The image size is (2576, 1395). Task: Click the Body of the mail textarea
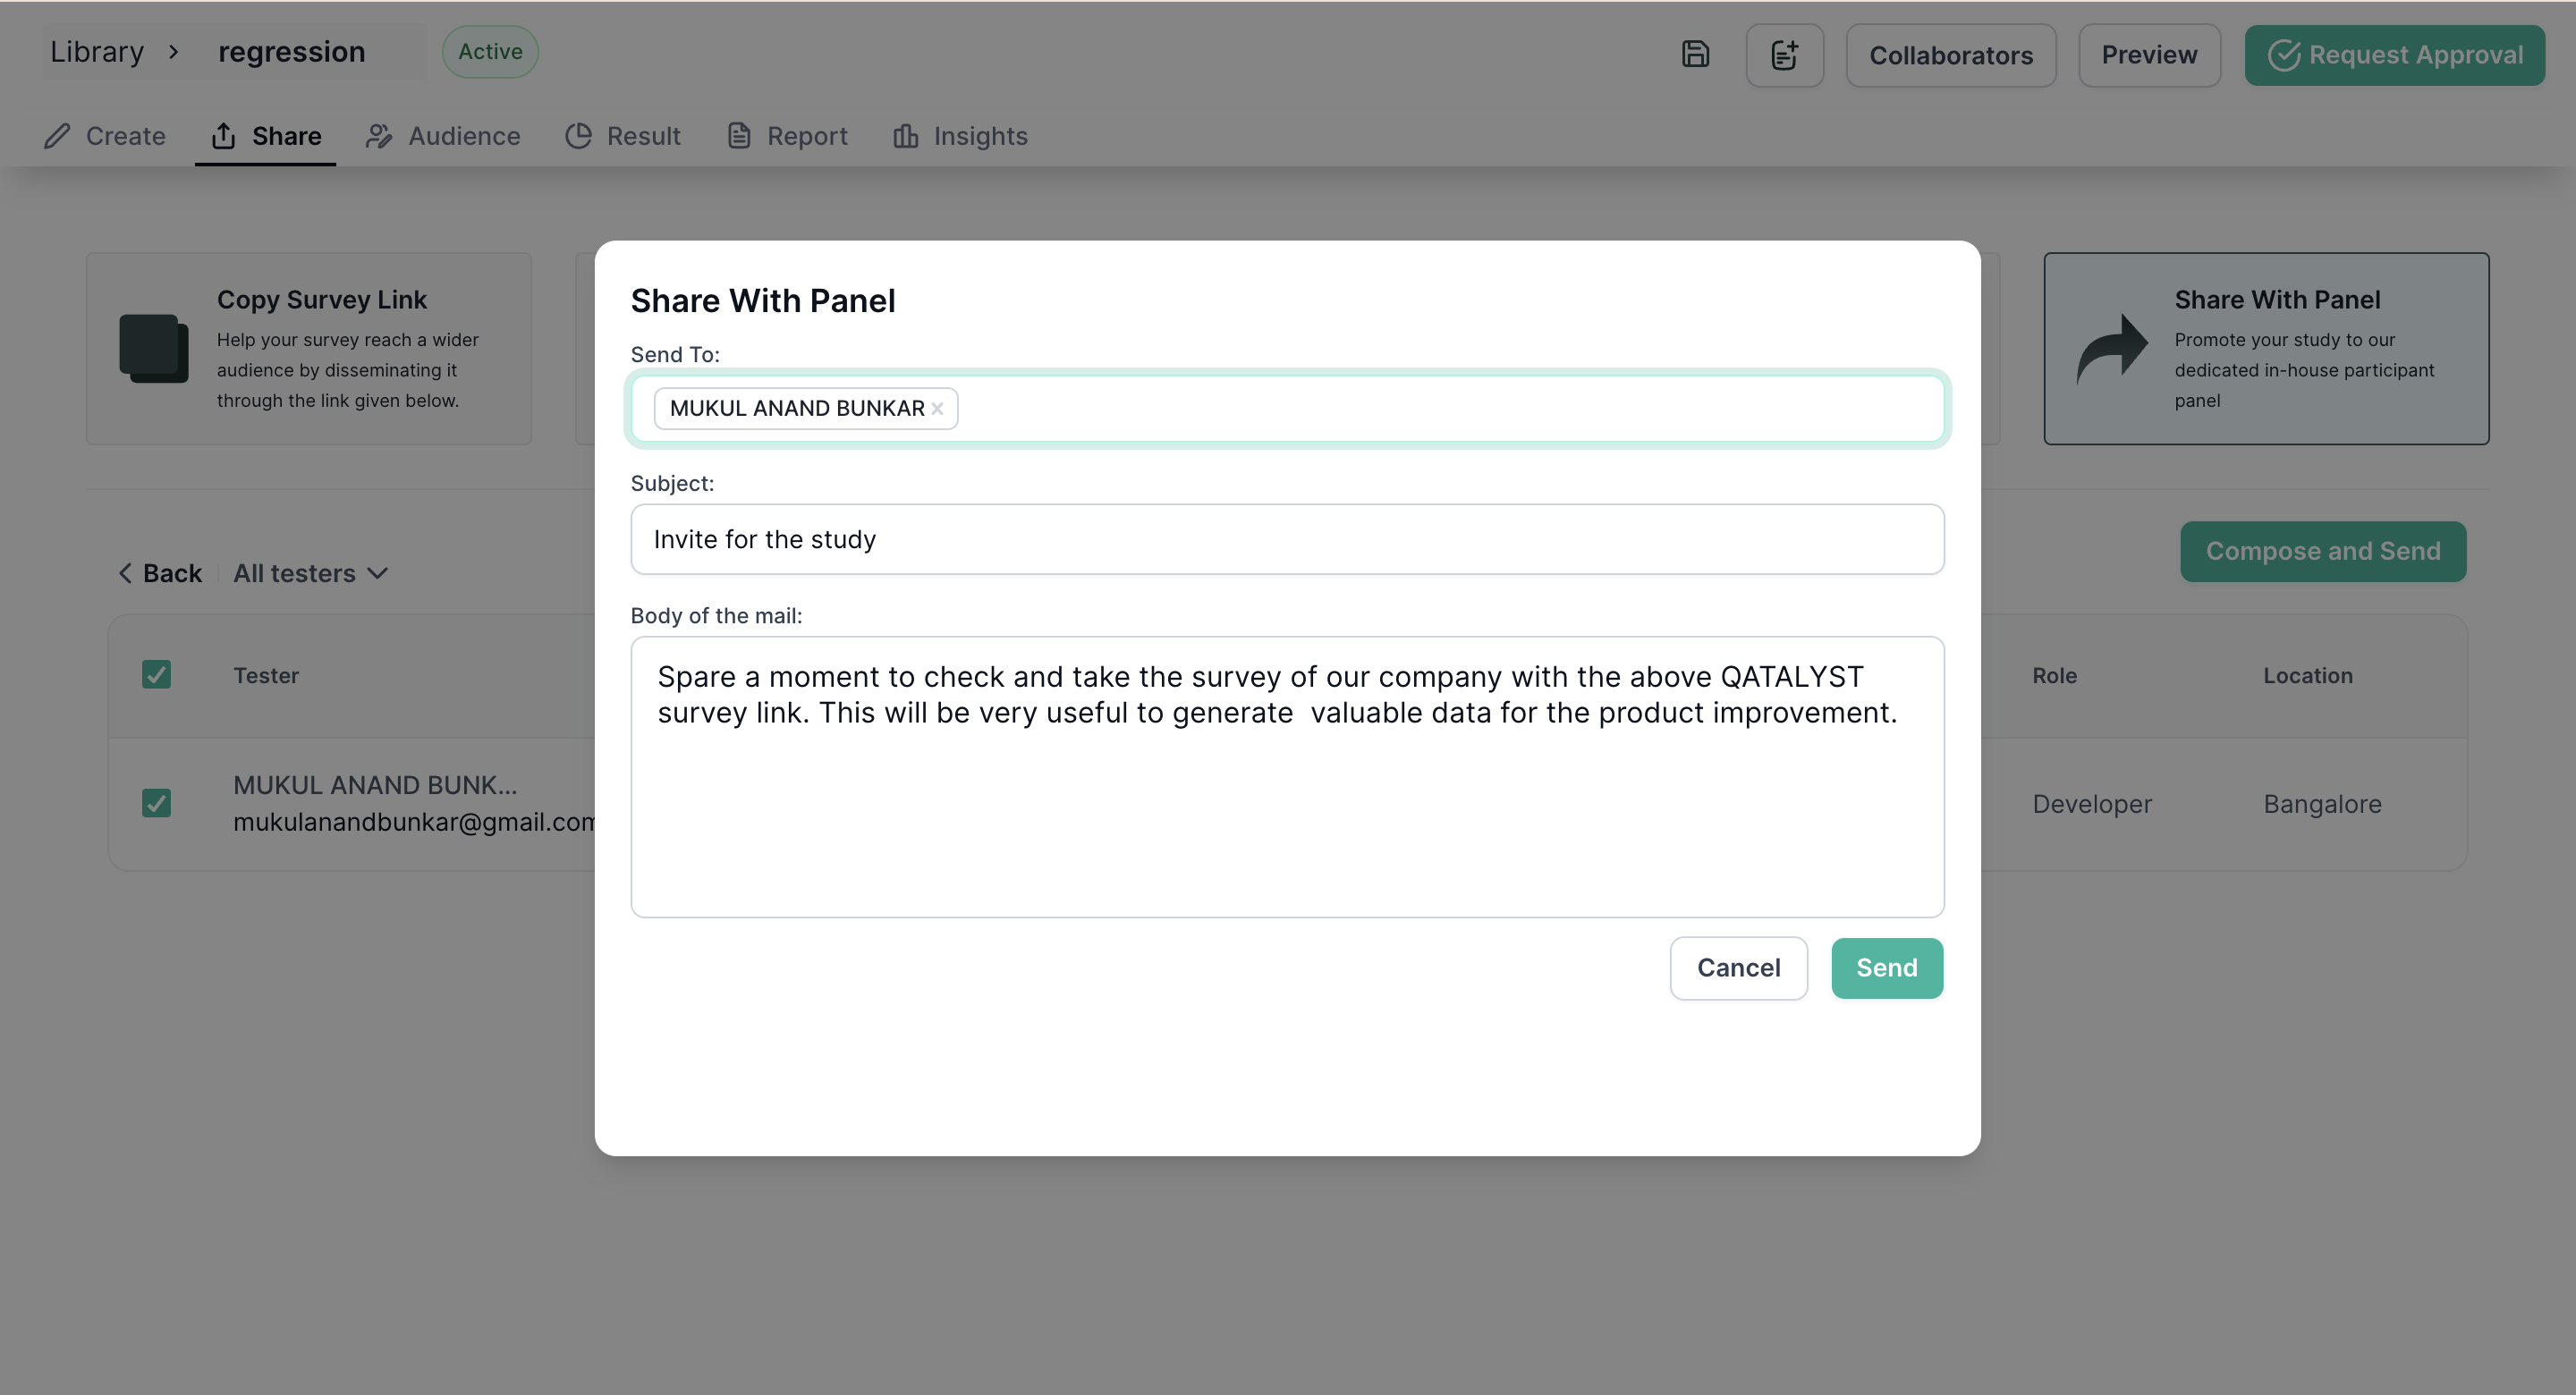click(1287, 777)
